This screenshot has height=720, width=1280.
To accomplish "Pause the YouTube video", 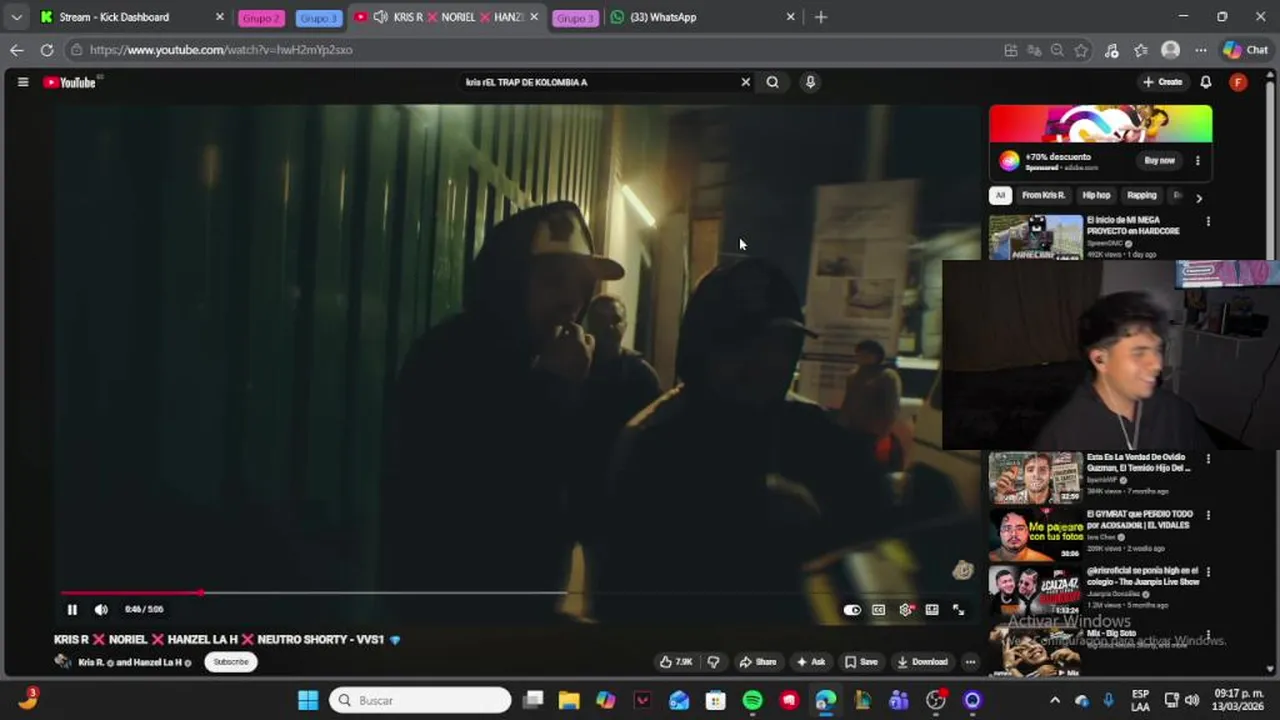I will 72,609.
